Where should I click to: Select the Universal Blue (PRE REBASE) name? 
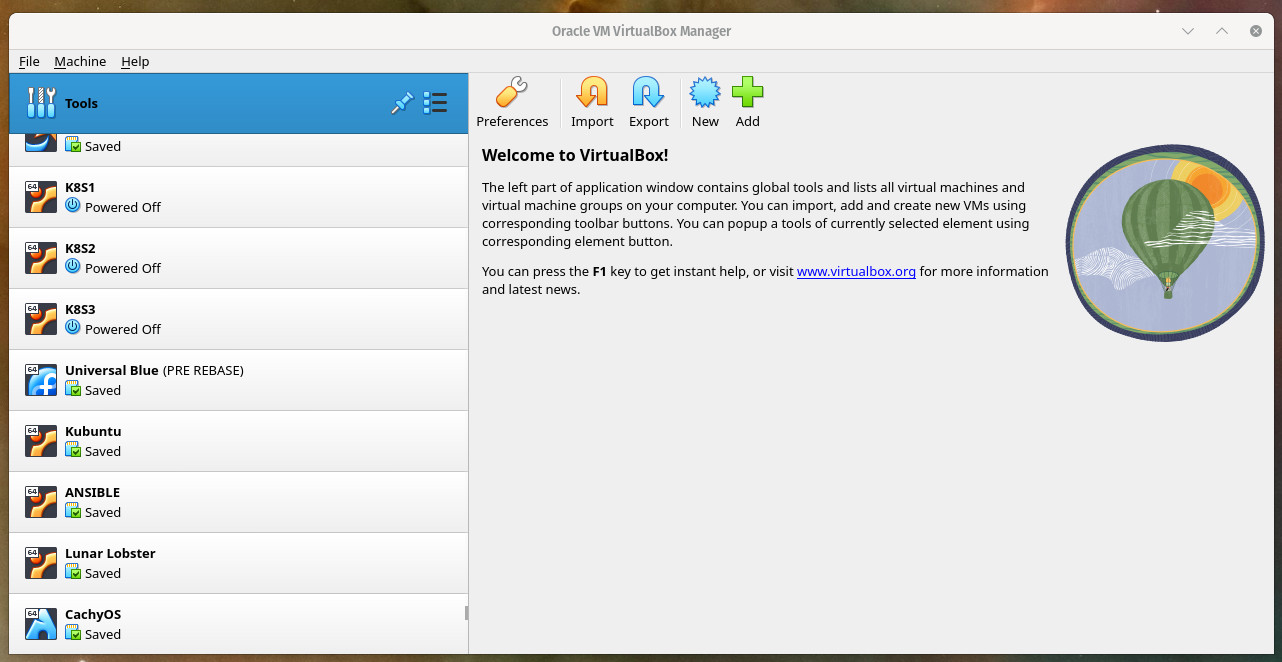tap(154, 370)
